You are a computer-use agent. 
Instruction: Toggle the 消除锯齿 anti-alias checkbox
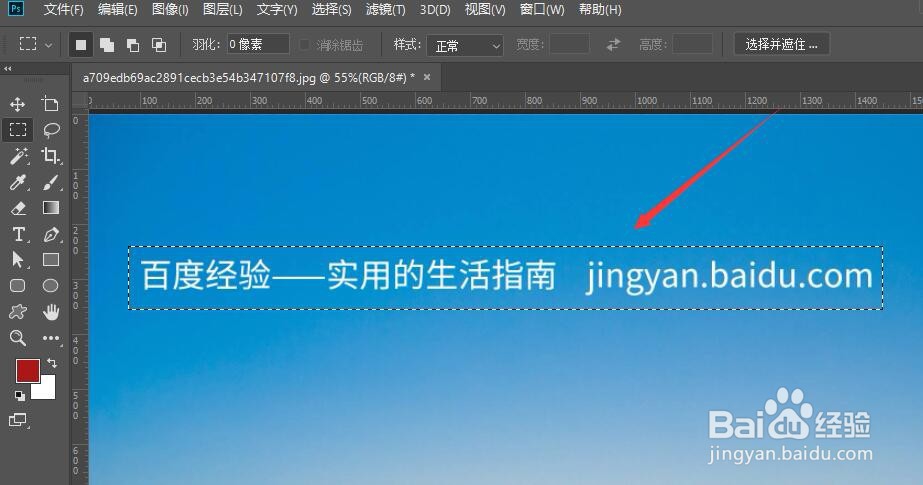tap(304, 45)
